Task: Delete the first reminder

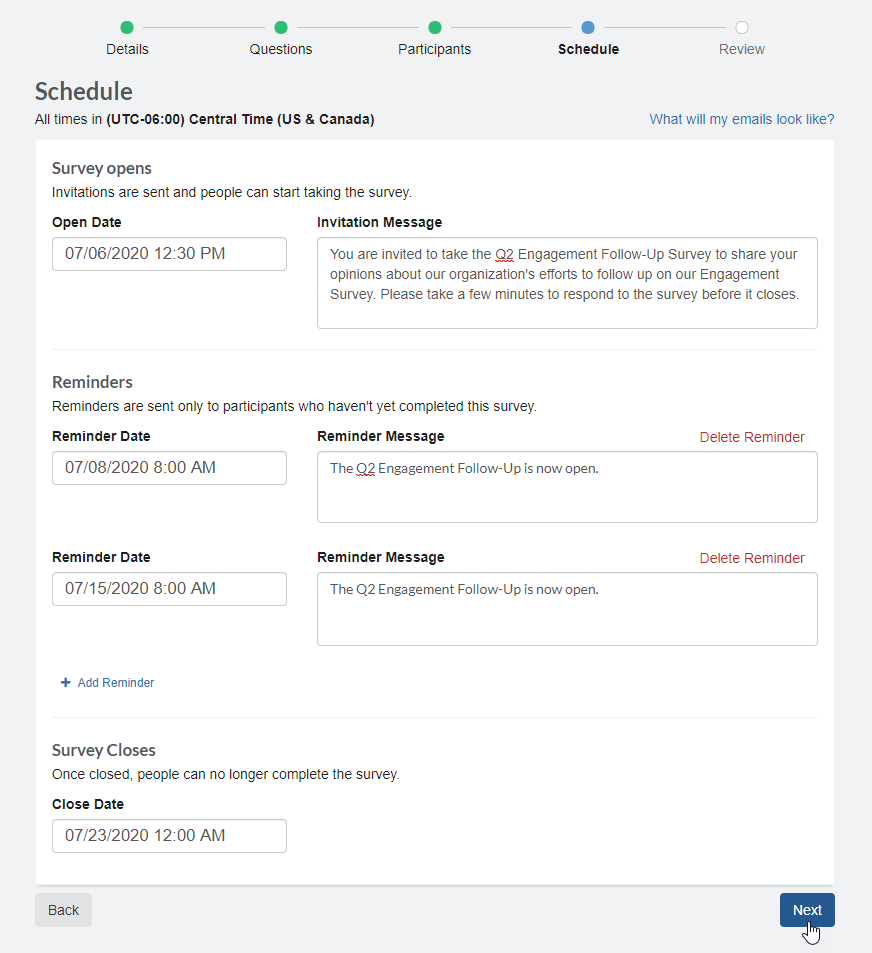Action: (752, 437)
